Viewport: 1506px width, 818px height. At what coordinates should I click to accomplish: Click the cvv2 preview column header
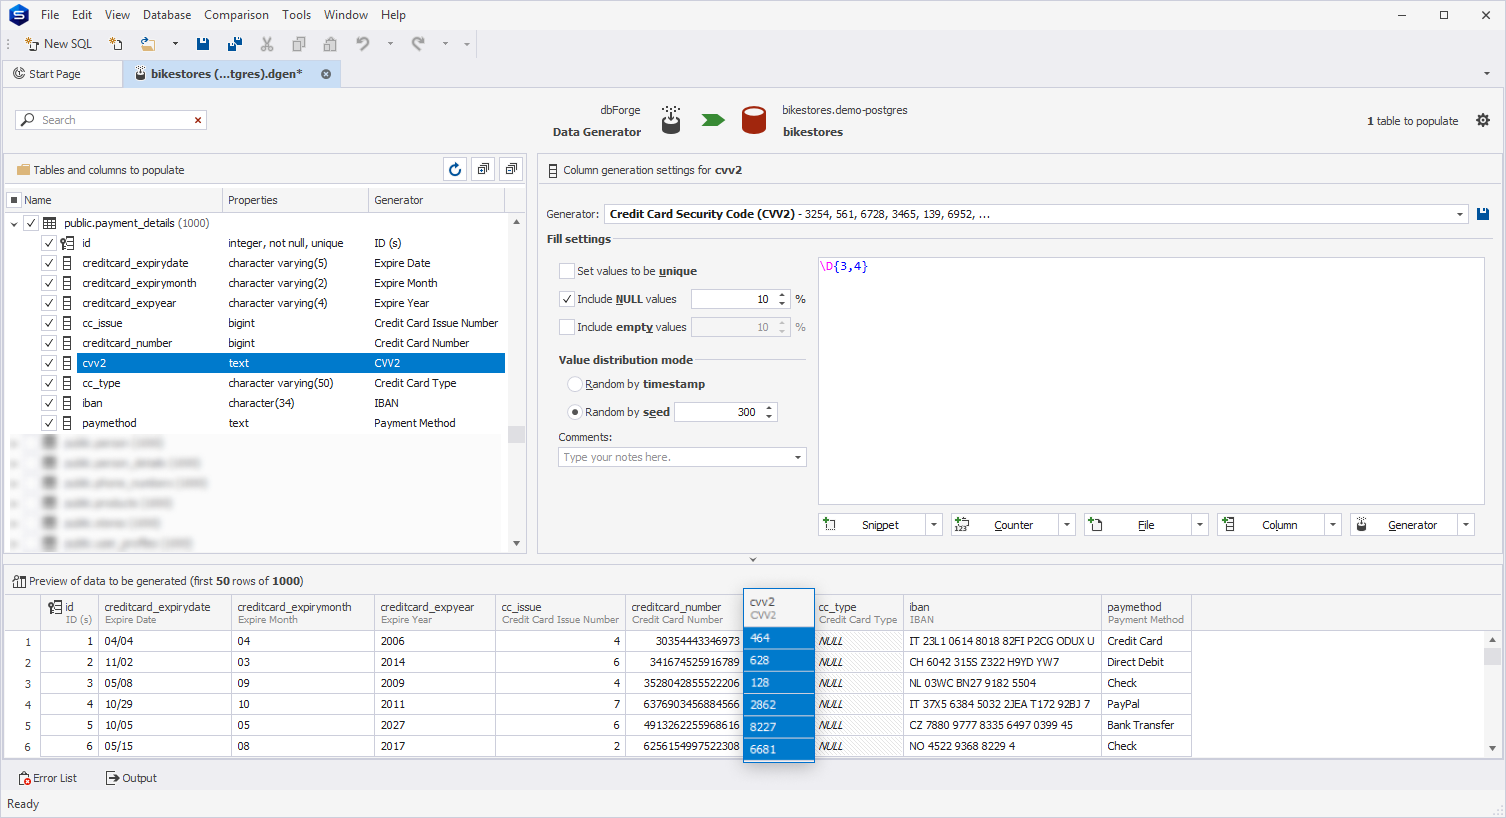click(779, 608)
